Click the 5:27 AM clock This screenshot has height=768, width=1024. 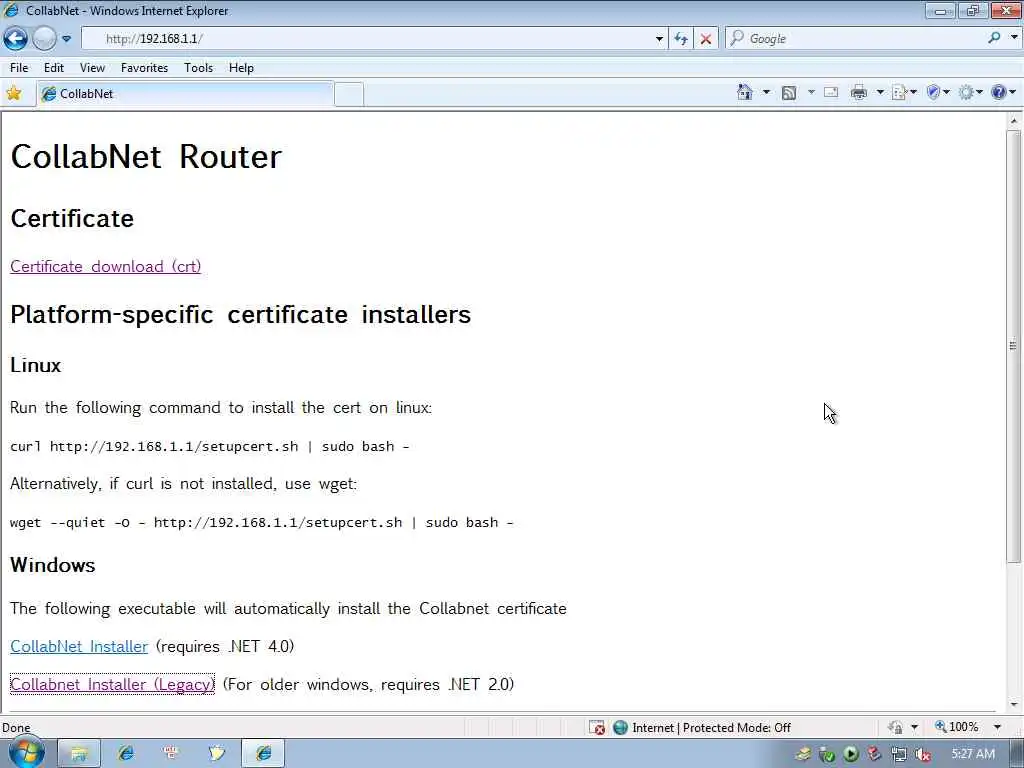(973, 754)
